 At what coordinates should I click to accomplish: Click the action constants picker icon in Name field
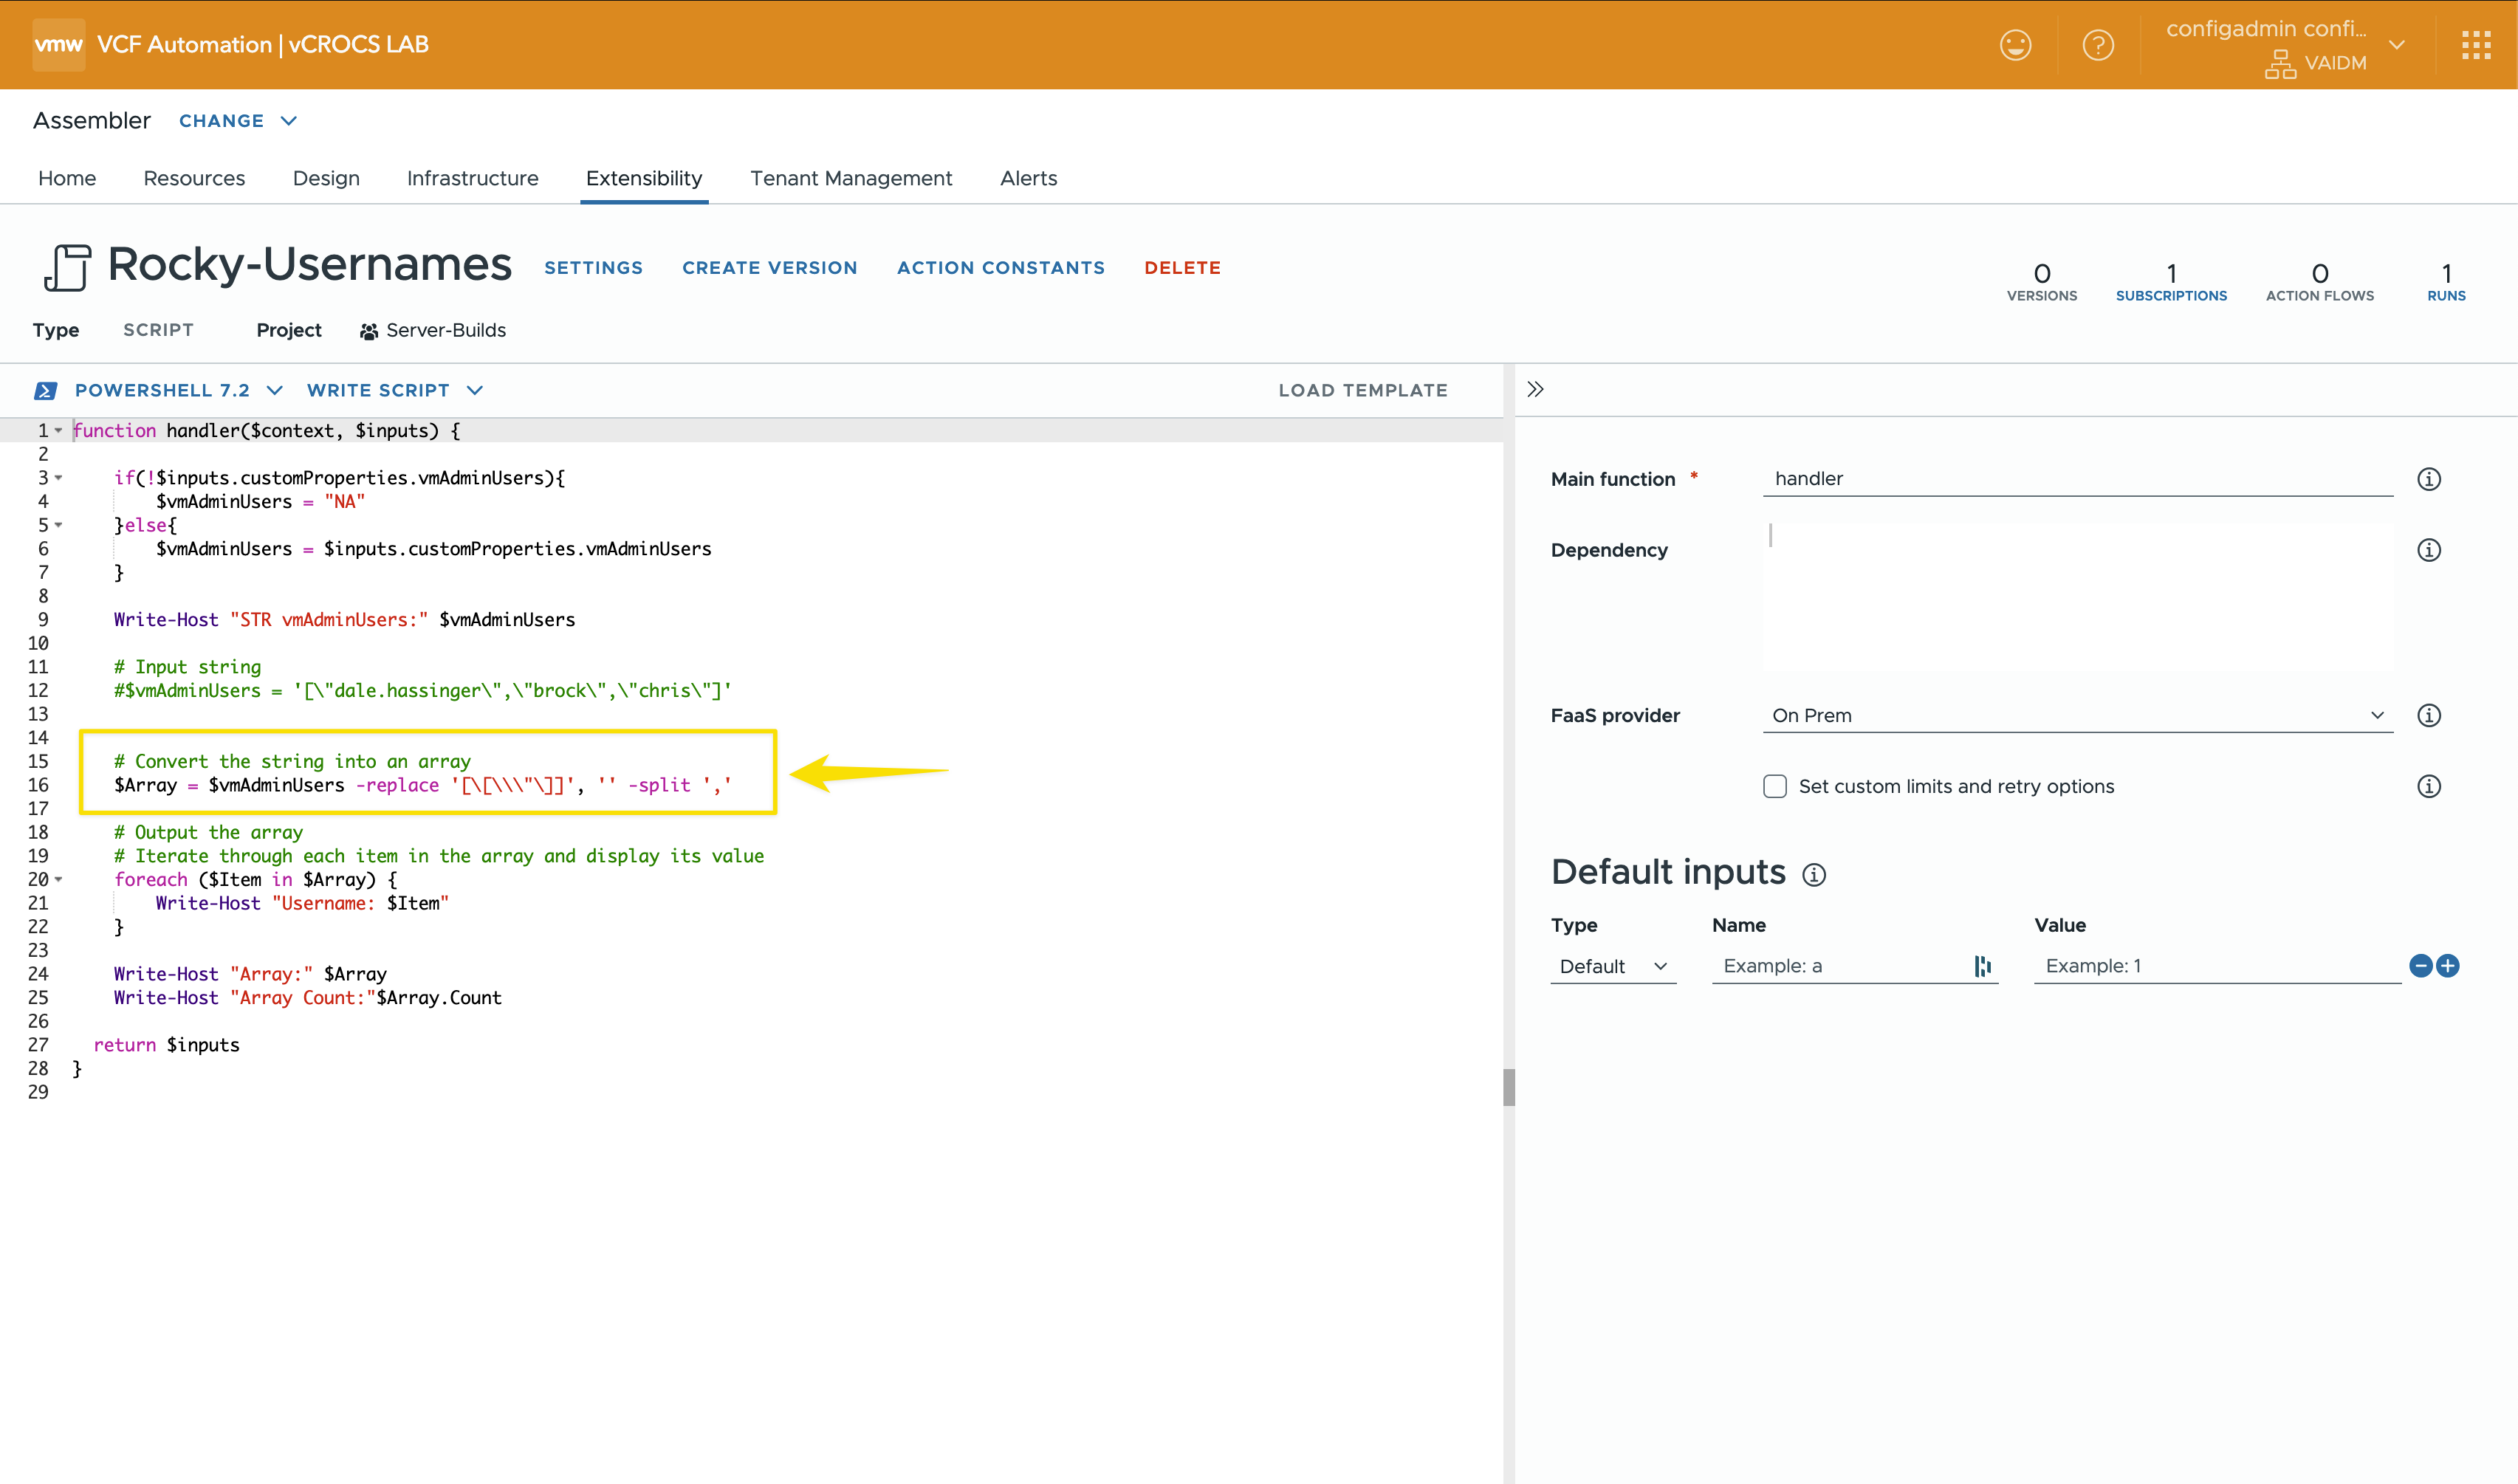1982,966
